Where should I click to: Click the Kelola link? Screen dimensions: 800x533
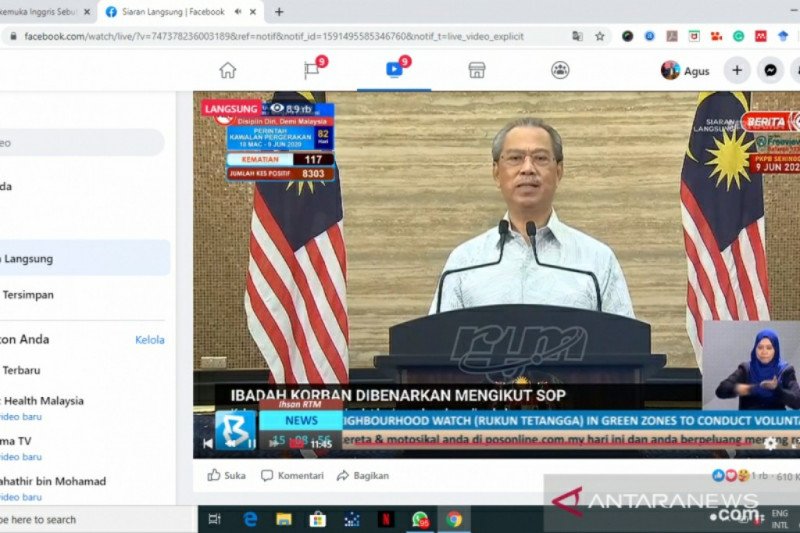pos(149,340)
